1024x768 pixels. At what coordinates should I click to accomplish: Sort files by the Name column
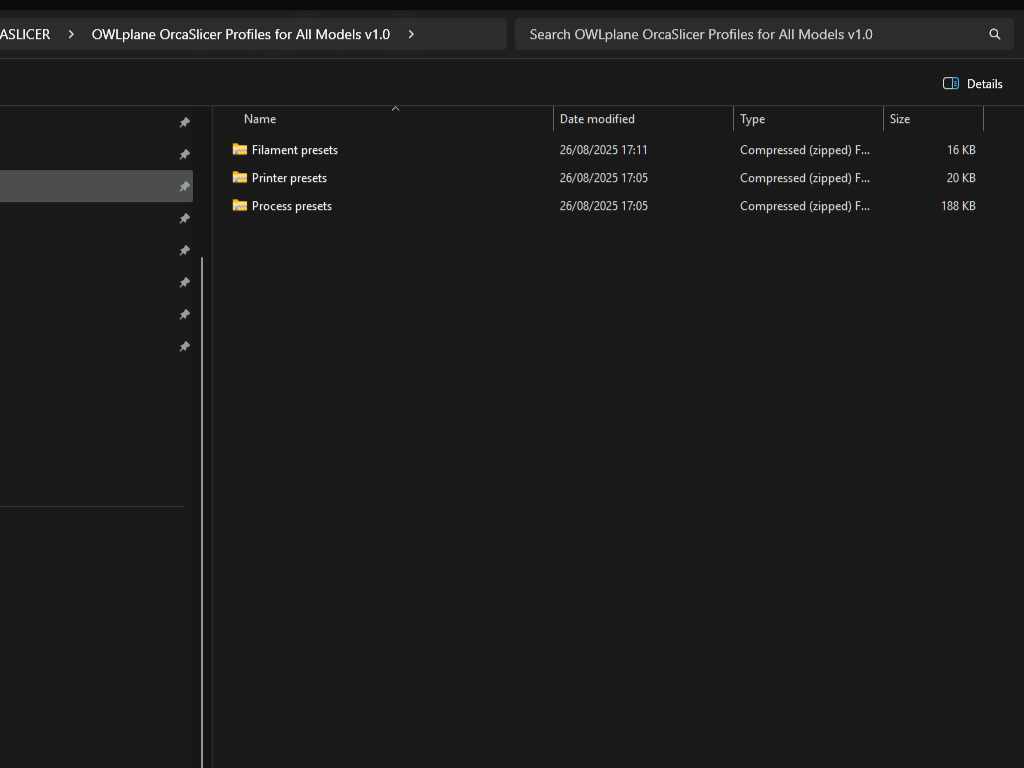click(260, 119)
